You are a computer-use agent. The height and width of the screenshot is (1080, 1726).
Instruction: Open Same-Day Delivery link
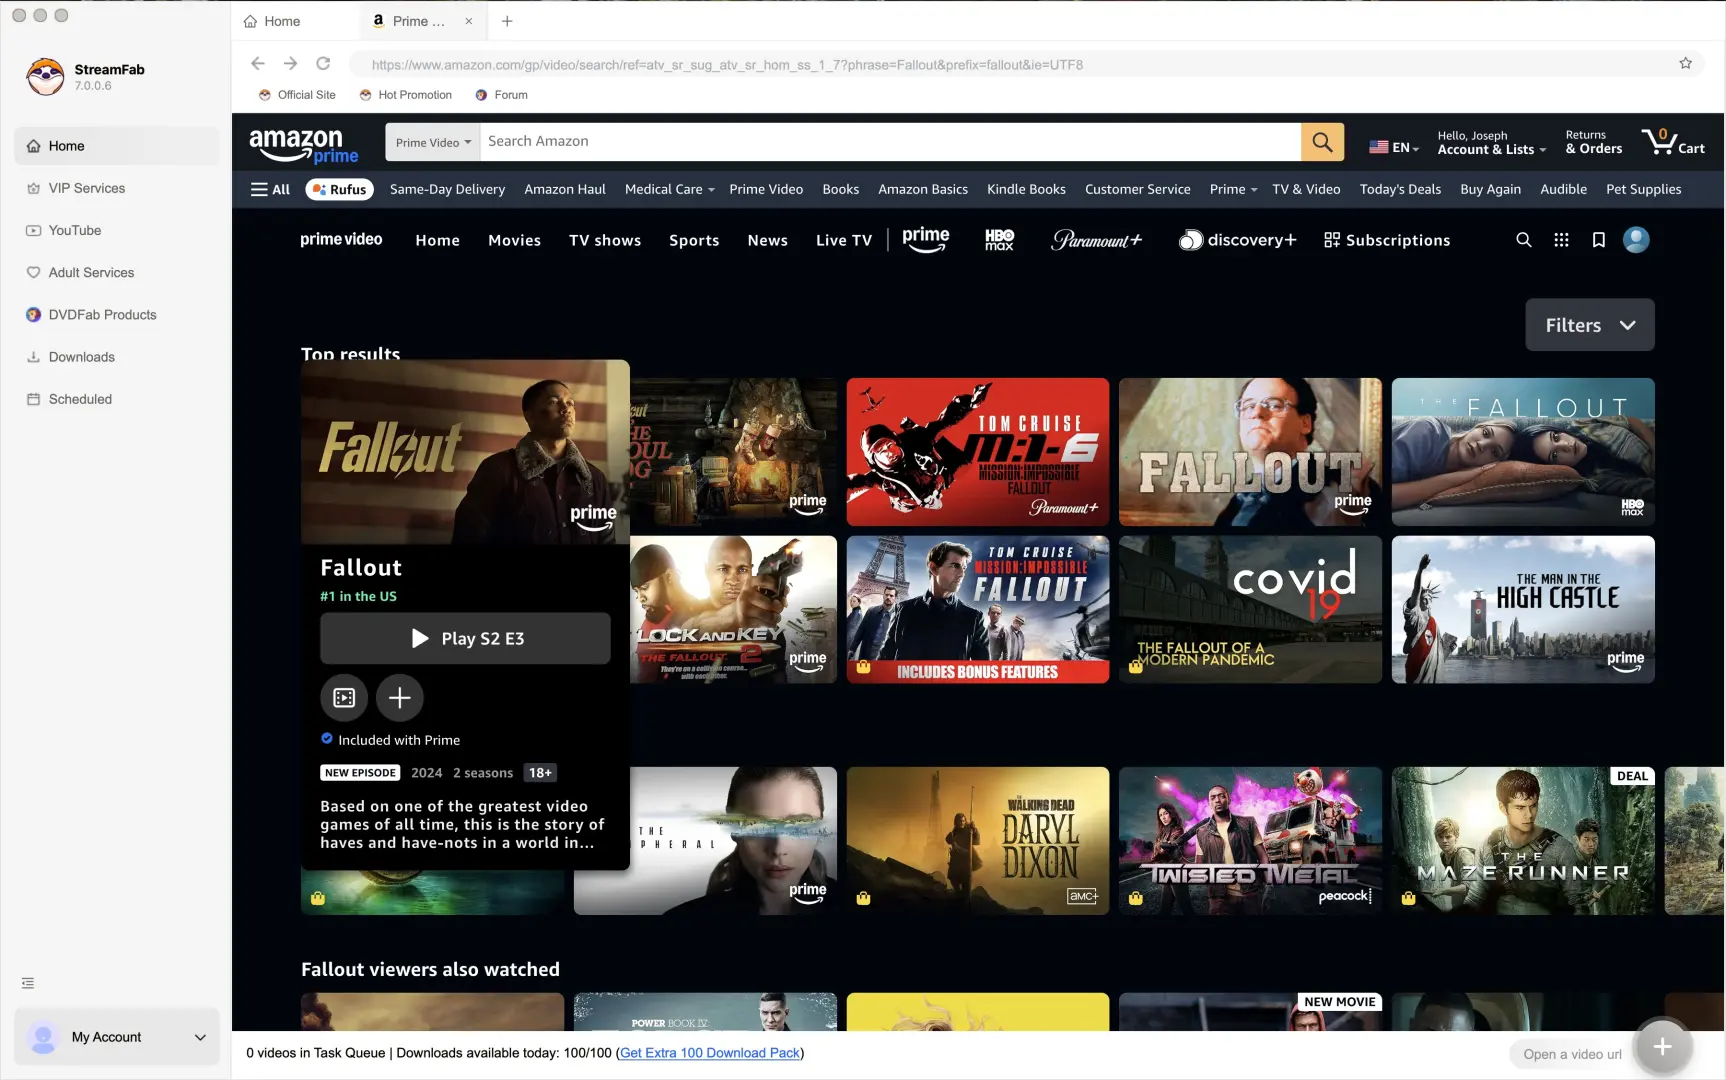[447, 189]
